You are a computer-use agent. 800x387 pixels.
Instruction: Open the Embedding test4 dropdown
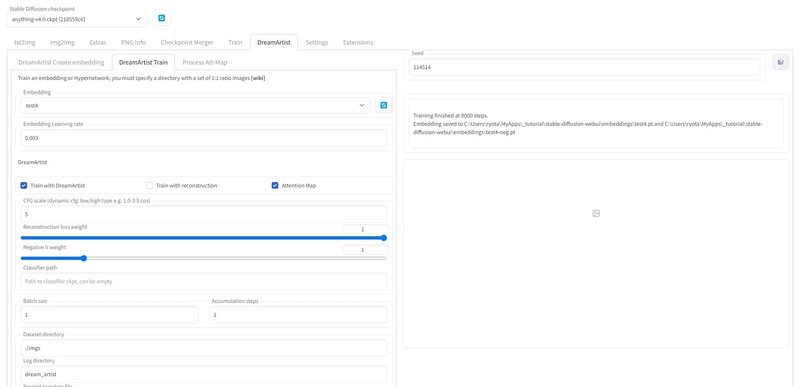coord(195,106)
